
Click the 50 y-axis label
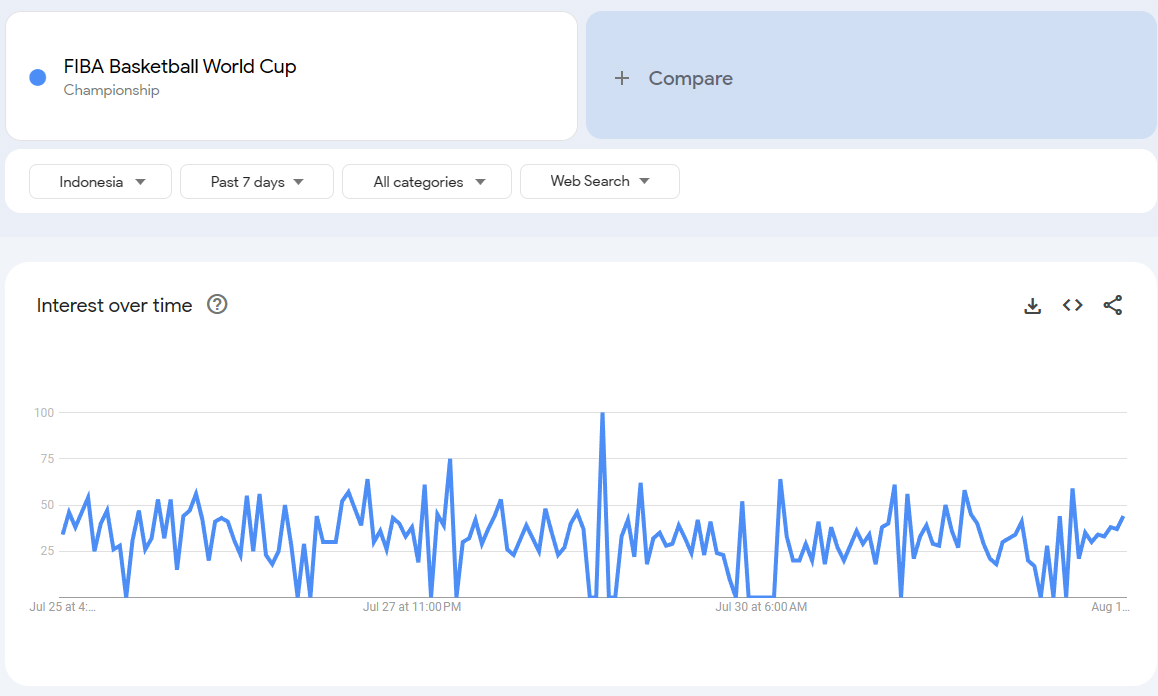point(47,505)
